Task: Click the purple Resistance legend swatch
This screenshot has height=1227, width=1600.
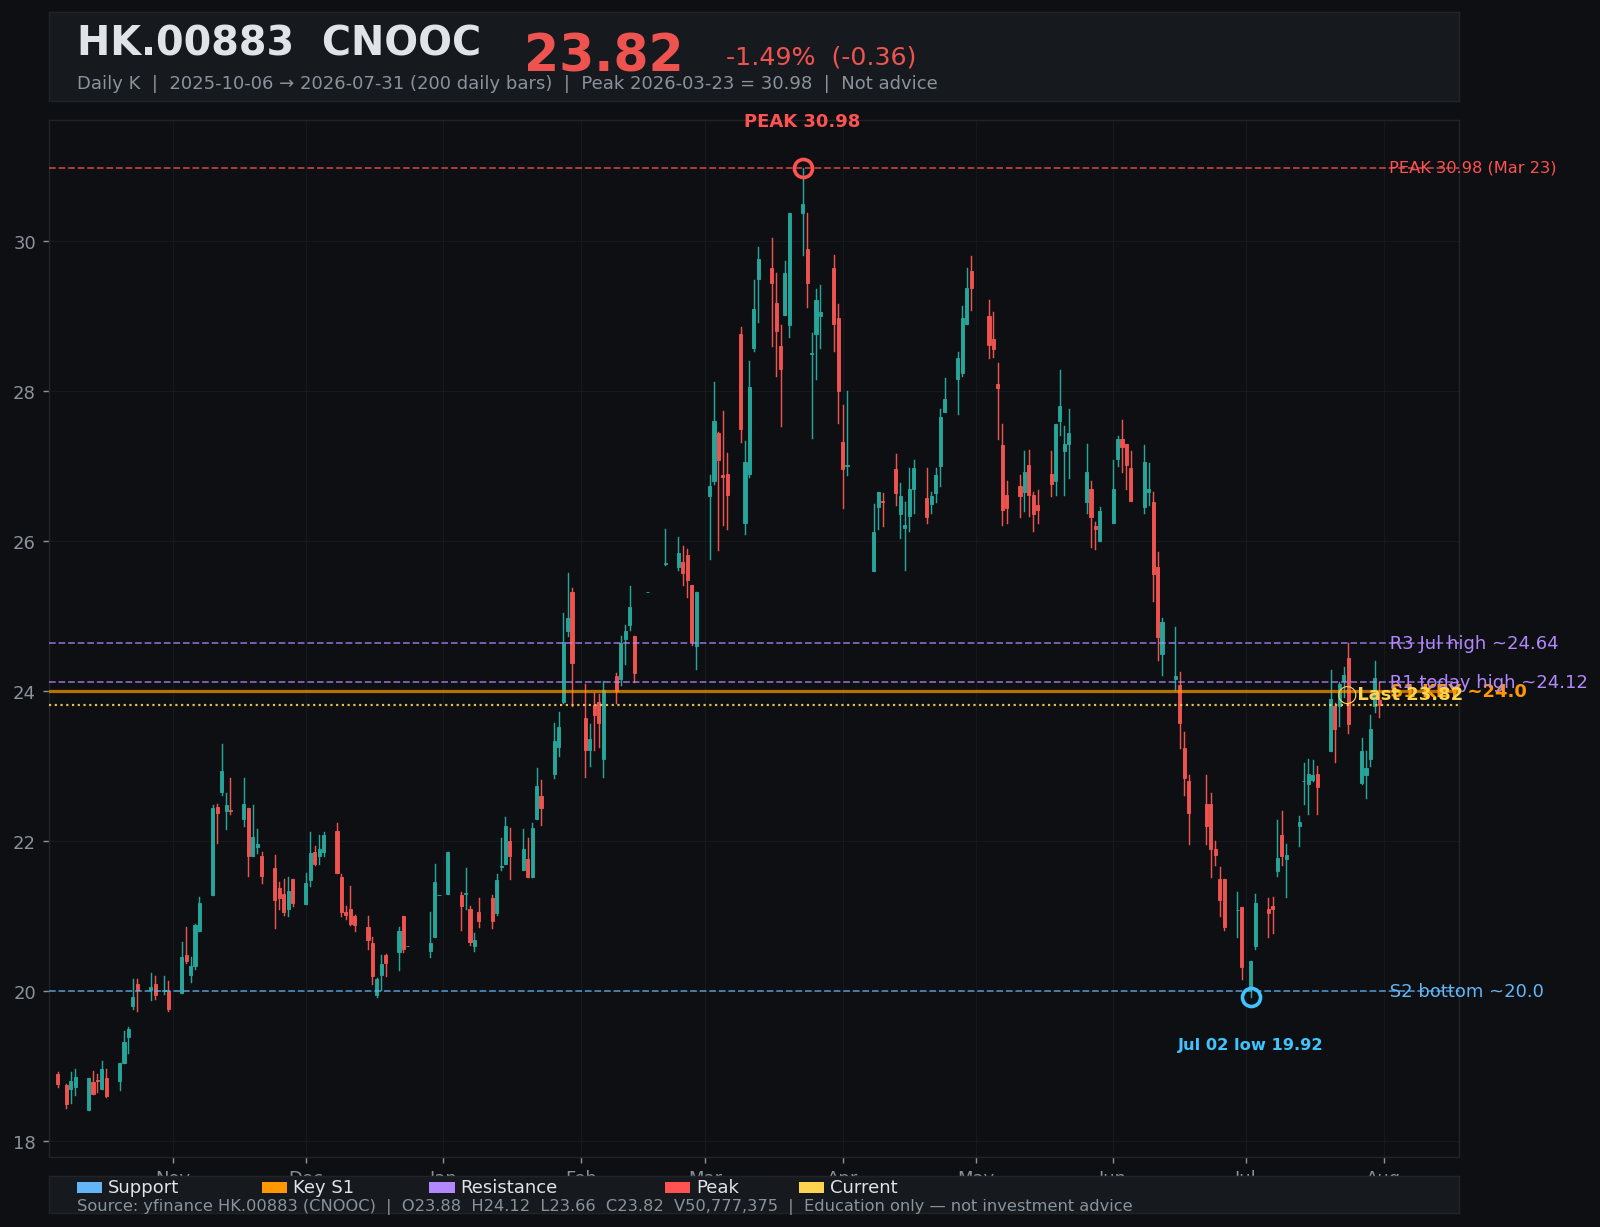Action: [442, 1188]
